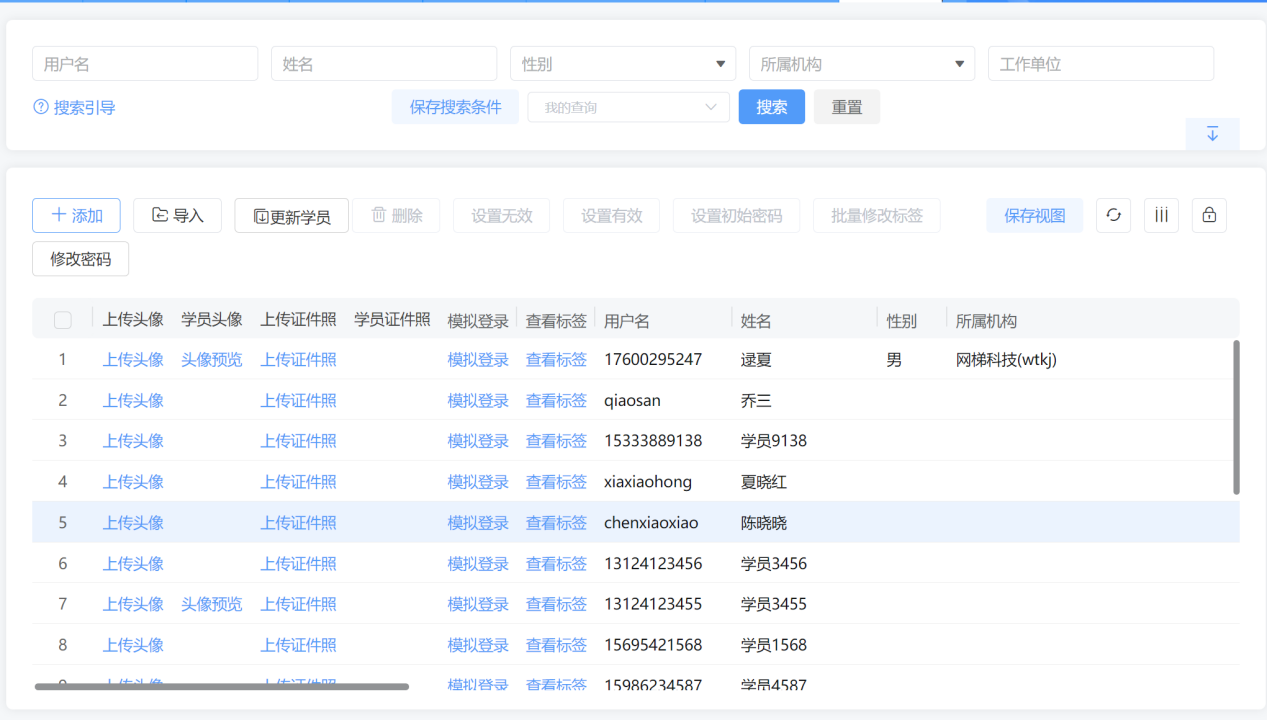1267x720 pixels.
Task: Click the question mark icon beside 搜索引导
Action: pos(41,107)
